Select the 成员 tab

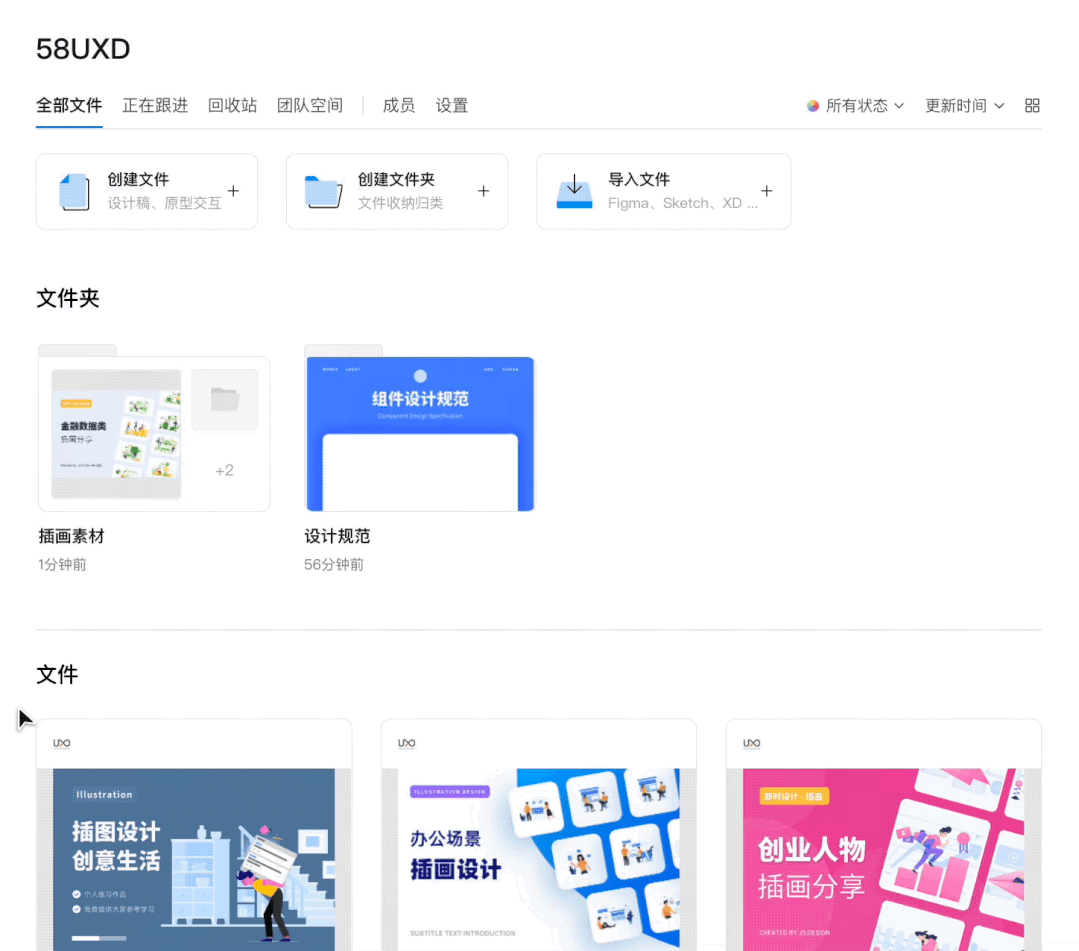(x=398, y=105)
